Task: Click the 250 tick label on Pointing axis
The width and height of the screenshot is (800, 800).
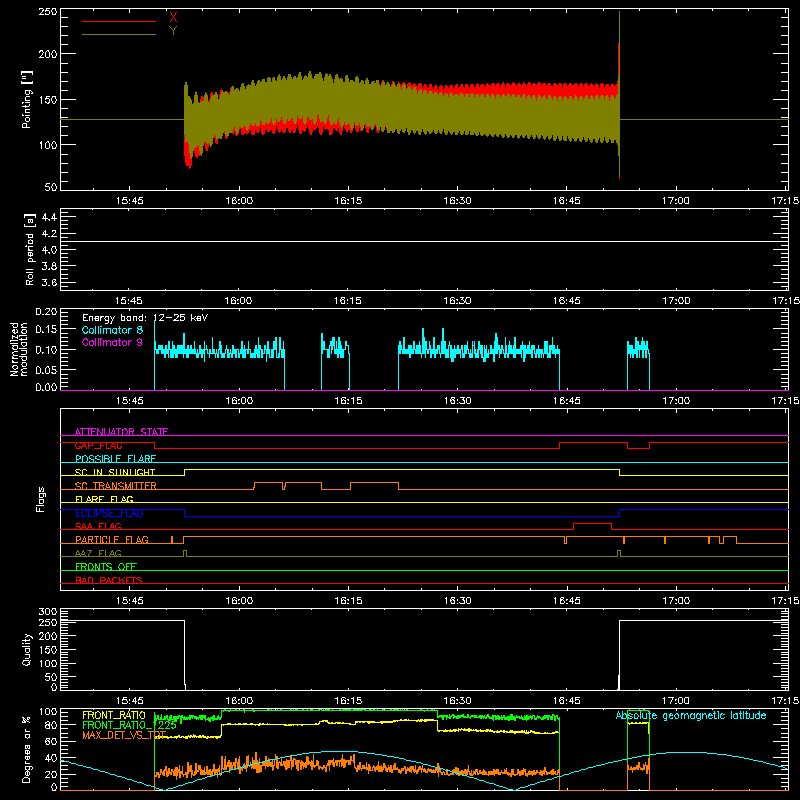Action: [48, 12]
